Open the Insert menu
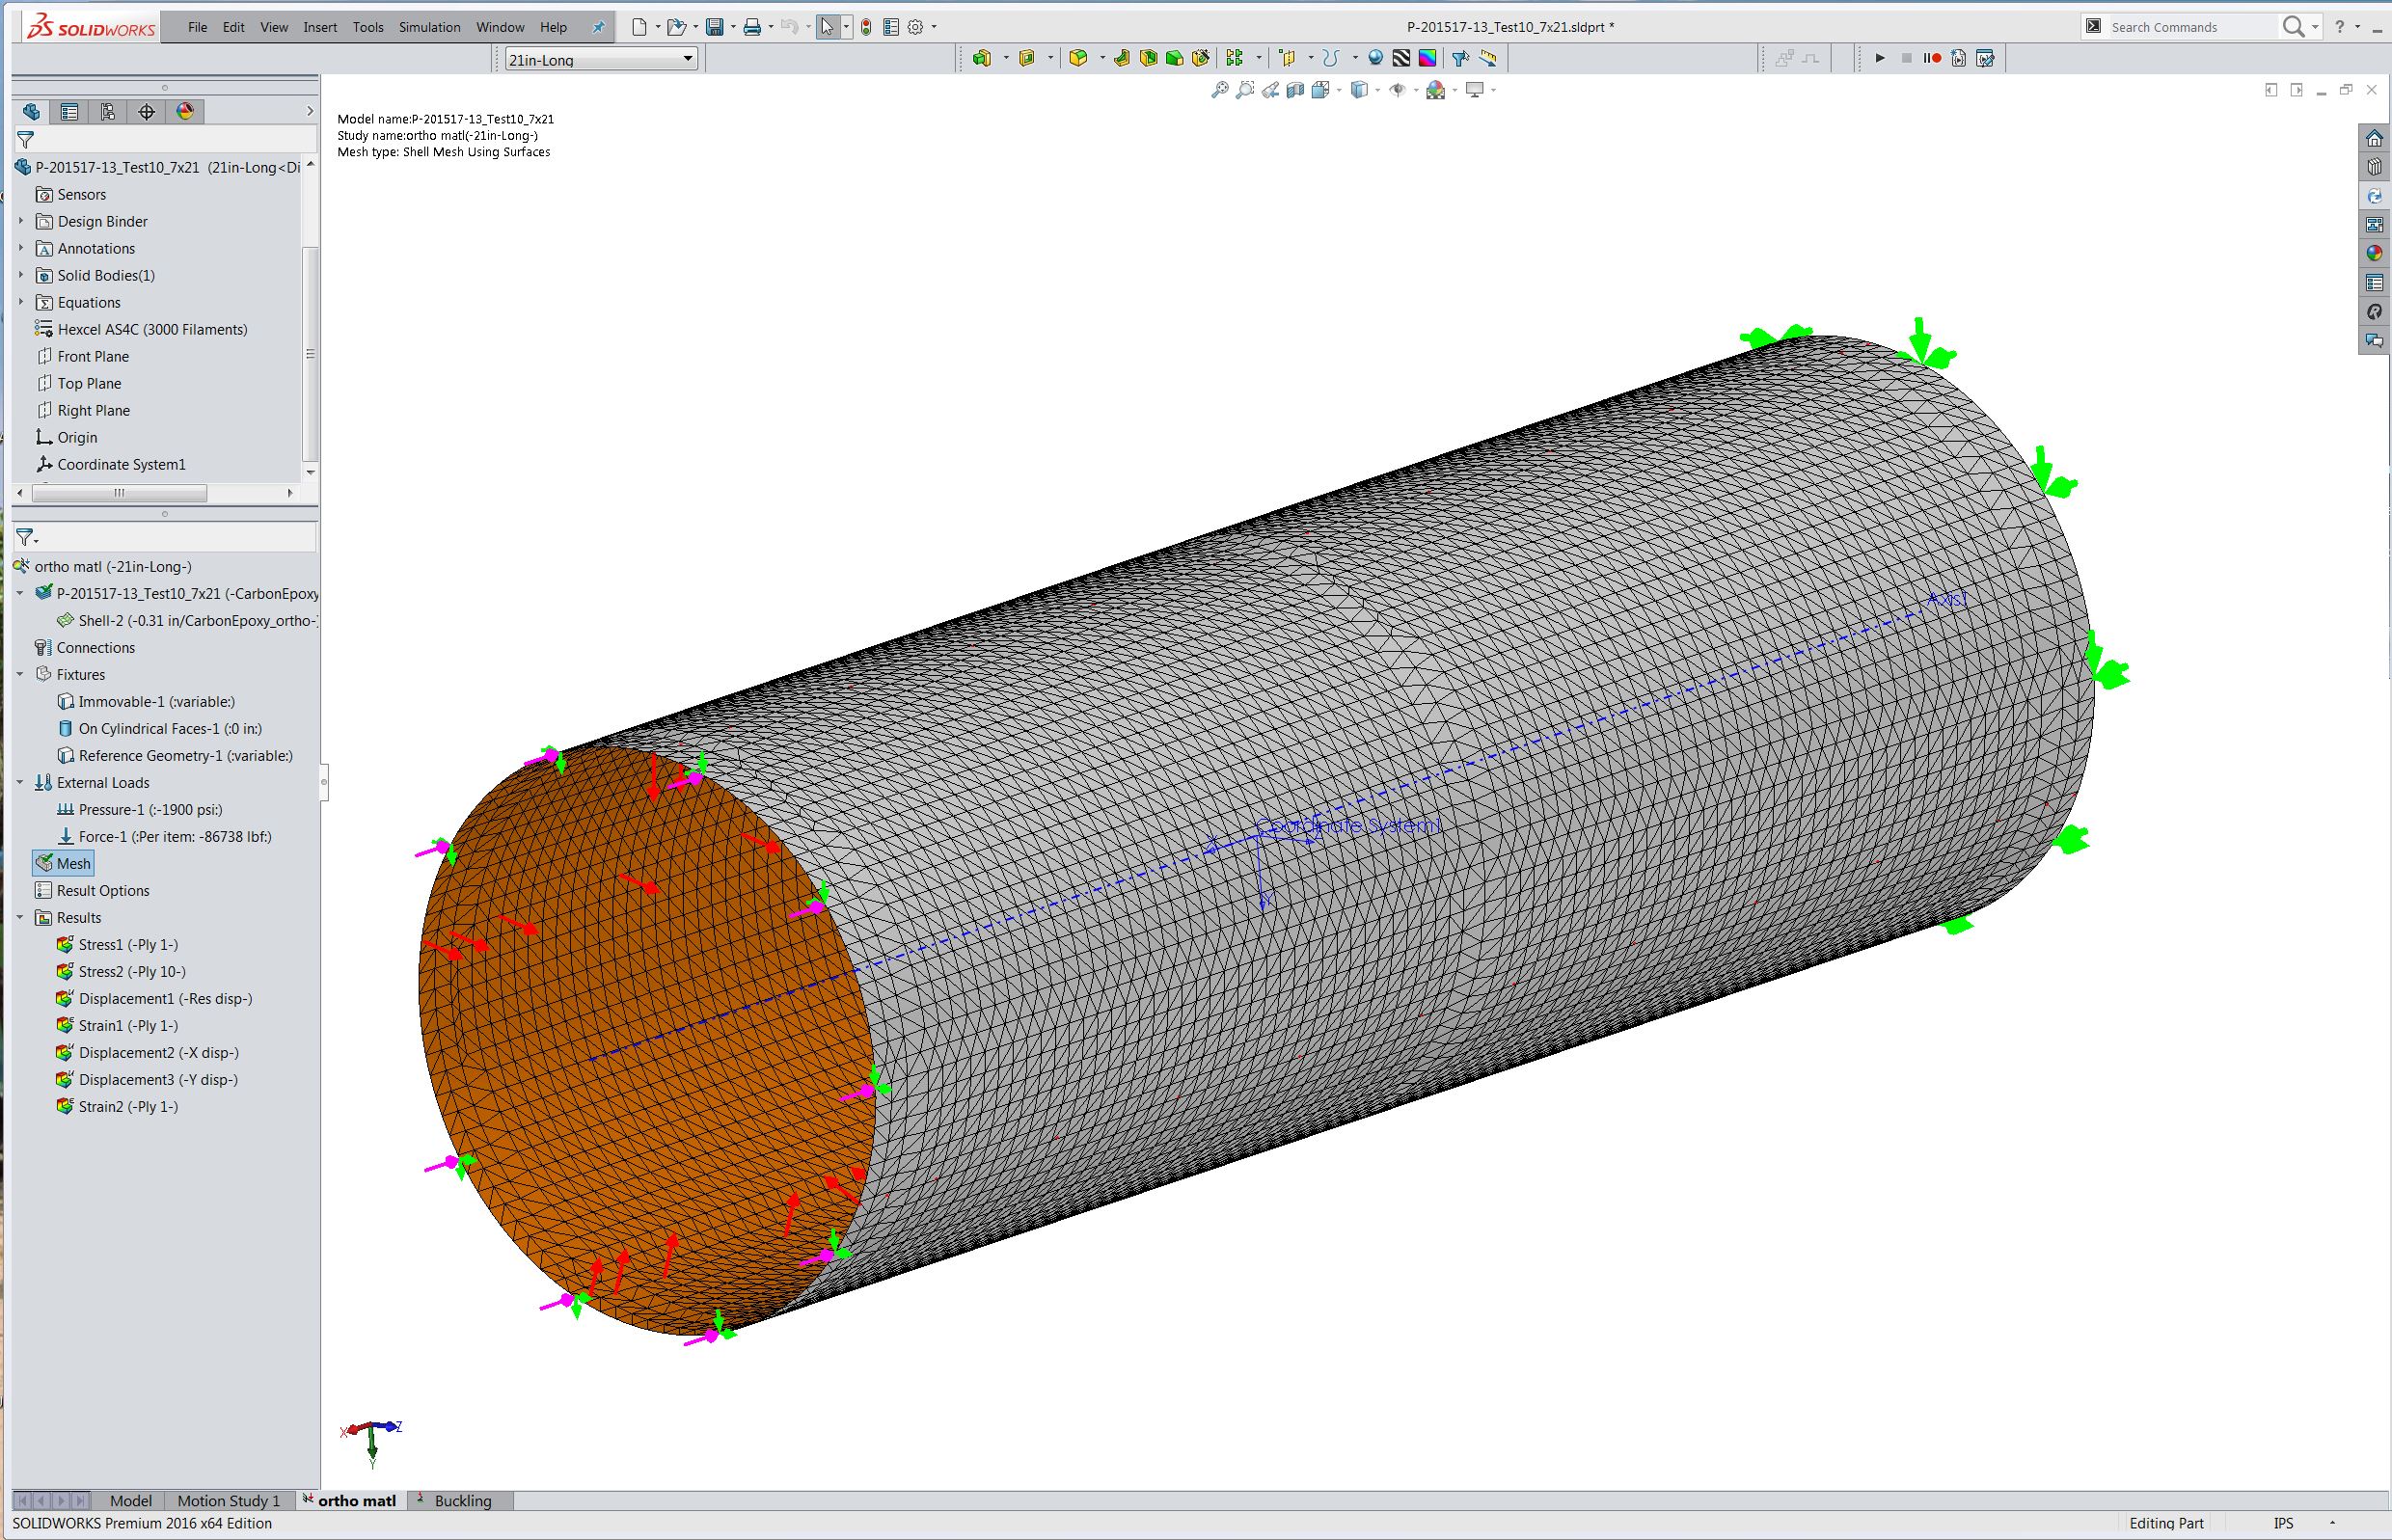 point(320,27)
